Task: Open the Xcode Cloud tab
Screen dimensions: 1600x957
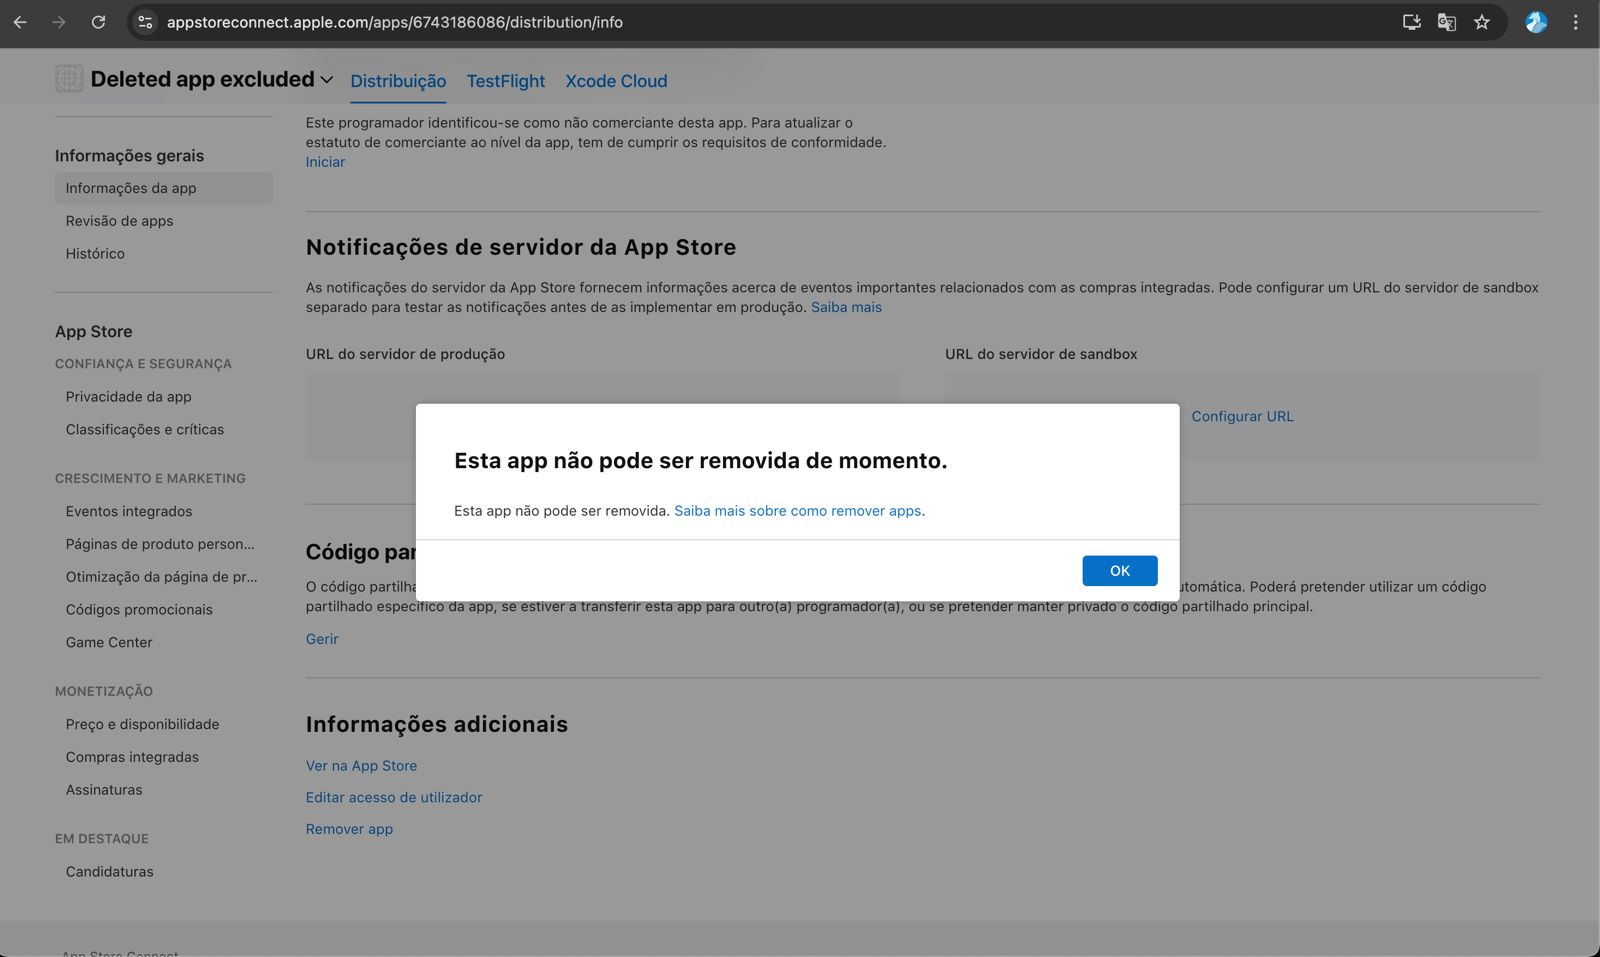Action: tap(616, 81)
